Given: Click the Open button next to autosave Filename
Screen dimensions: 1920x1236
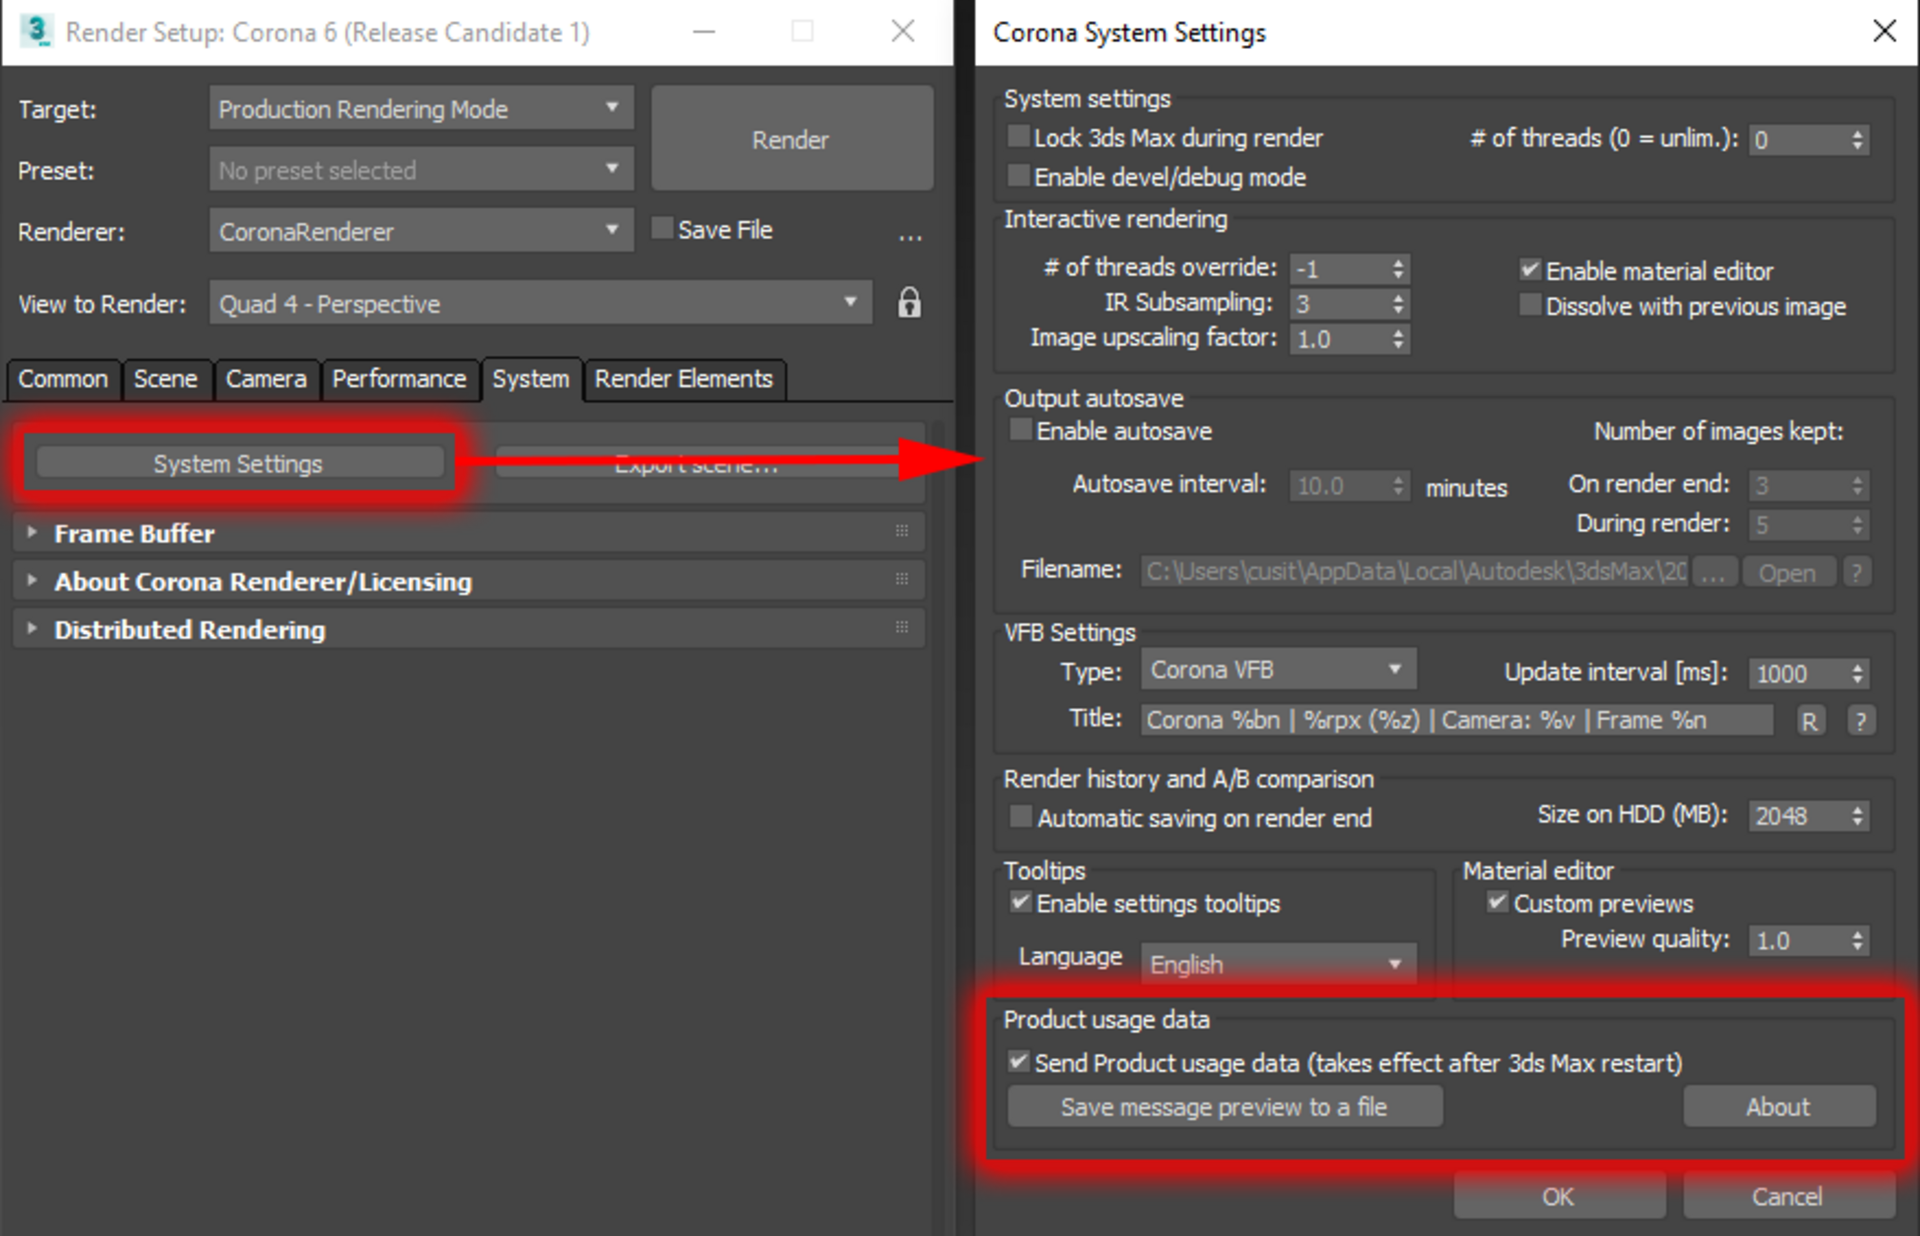Looking at the screenshot, I should coord(1787,572).
